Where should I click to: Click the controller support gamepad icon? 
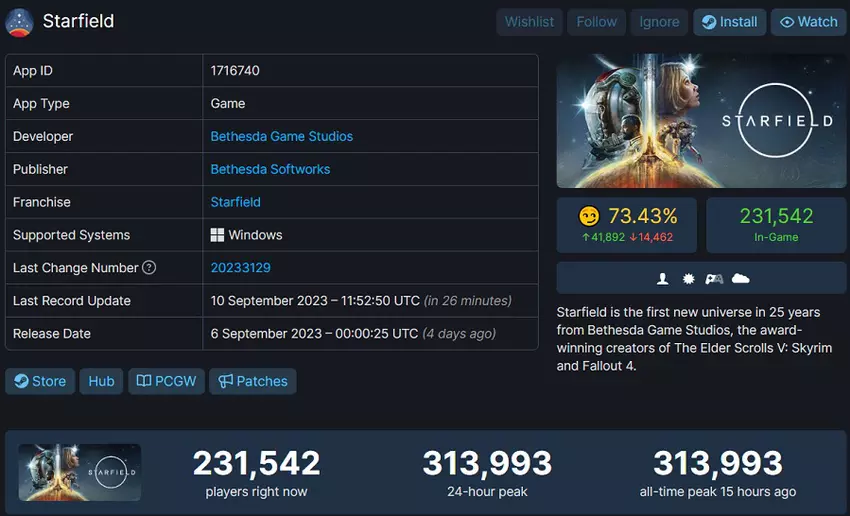point(714,278)
